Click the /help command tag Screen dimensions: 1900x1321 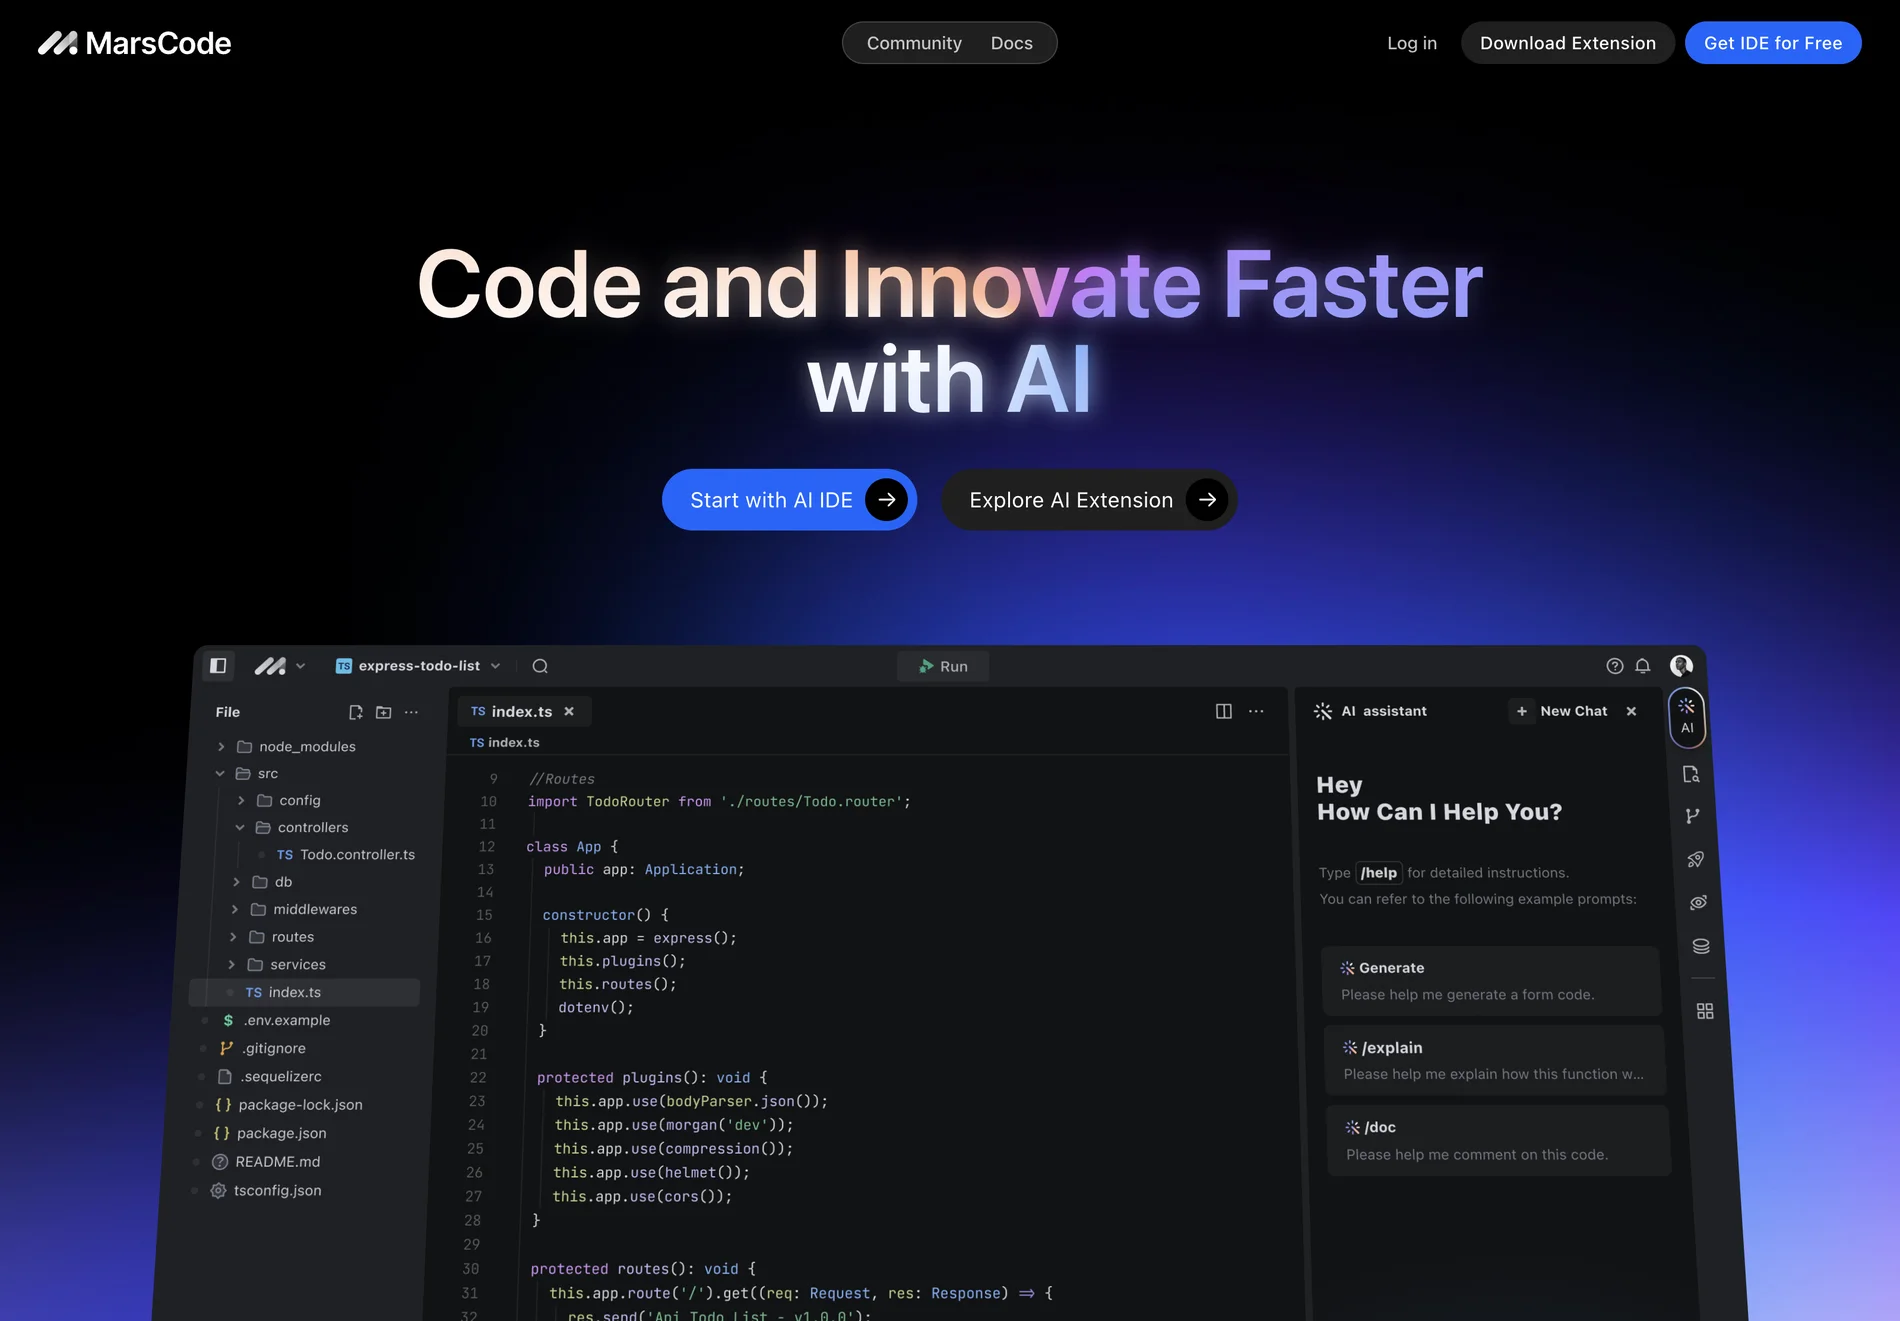1378,873
